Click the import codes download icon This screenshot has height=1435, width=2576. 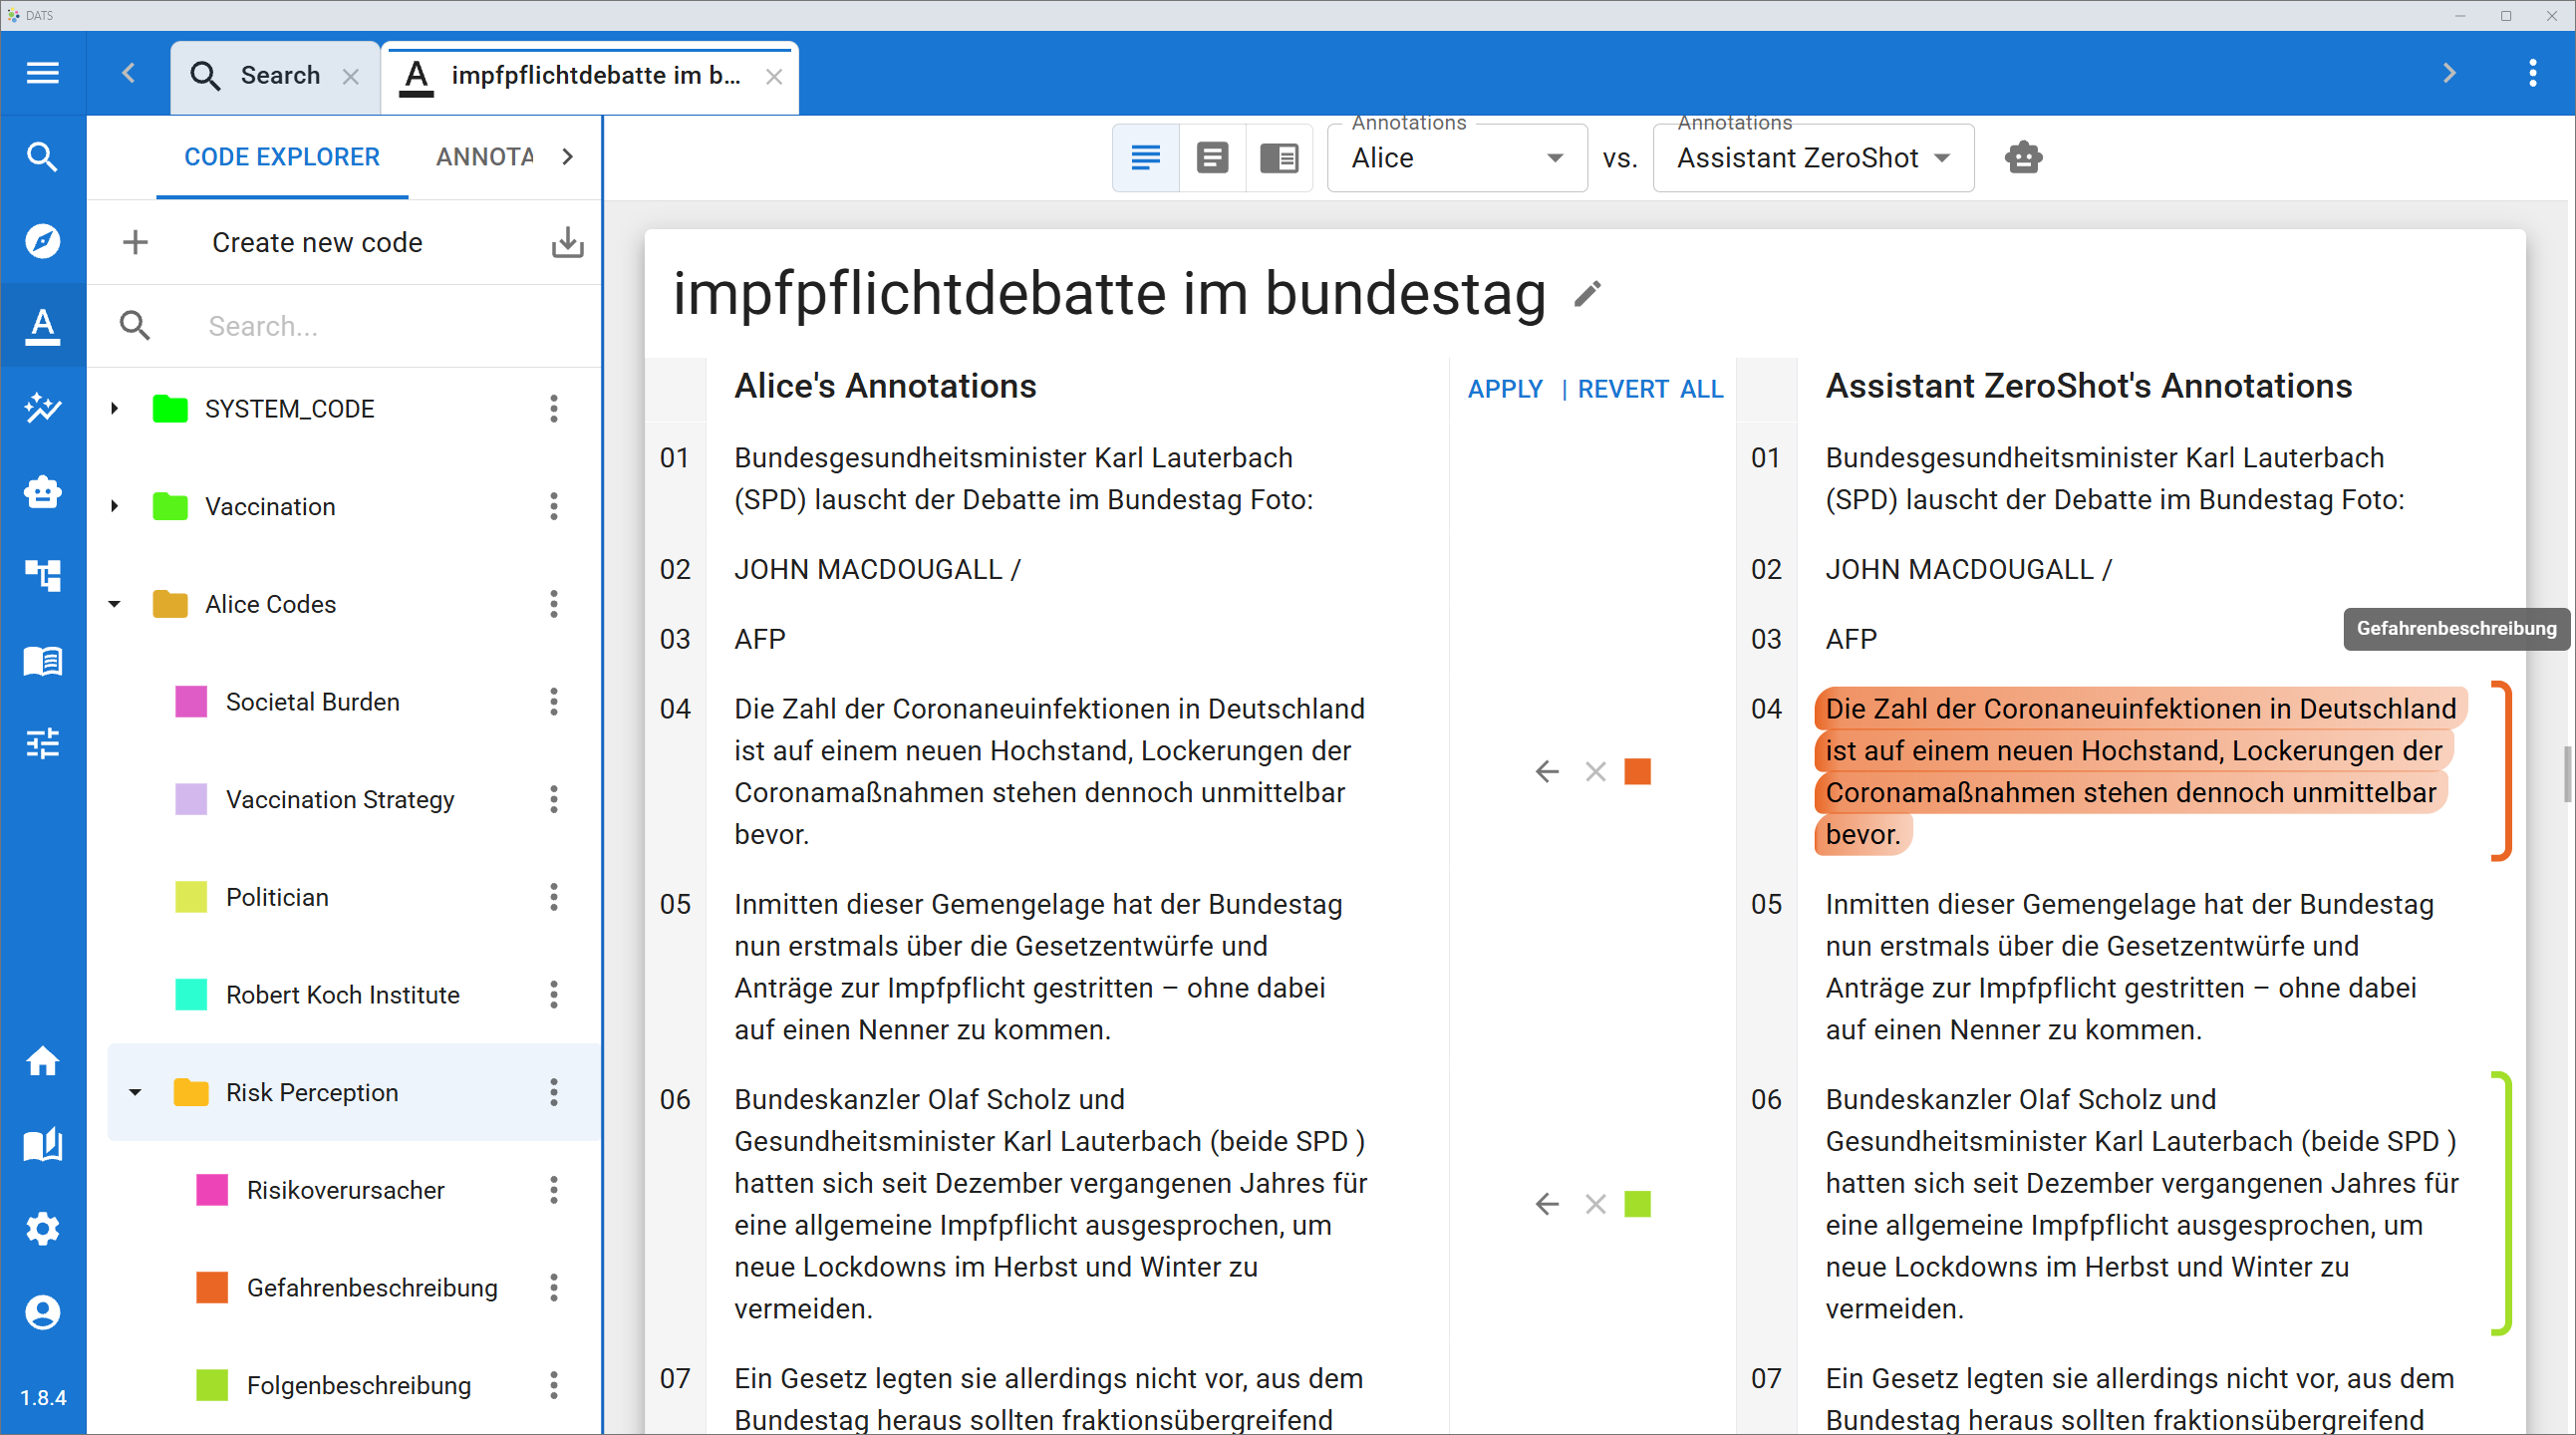[x=567, y=242]
